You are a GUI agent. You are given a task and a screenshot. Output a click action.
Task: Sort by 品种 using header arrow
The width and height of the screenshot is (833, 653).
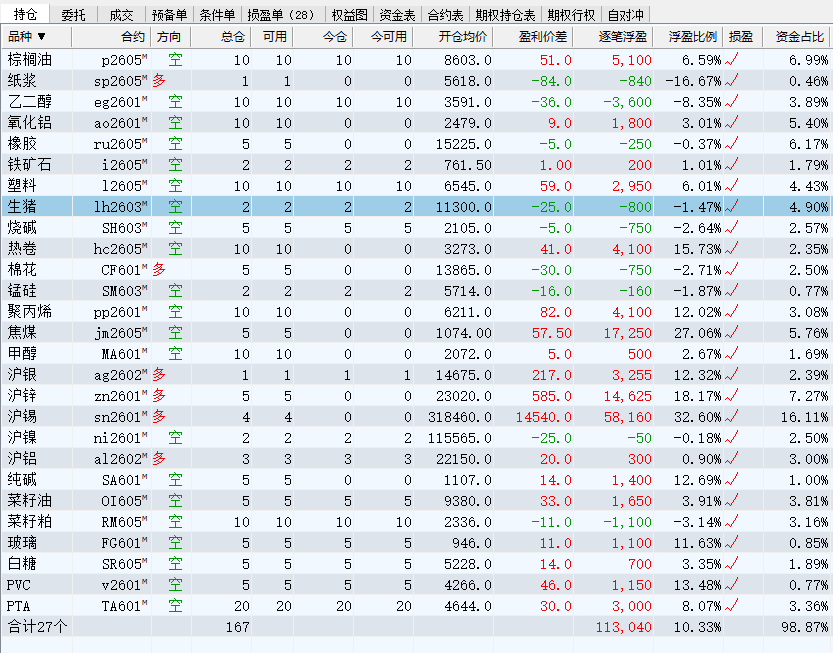tap(42, 37)
